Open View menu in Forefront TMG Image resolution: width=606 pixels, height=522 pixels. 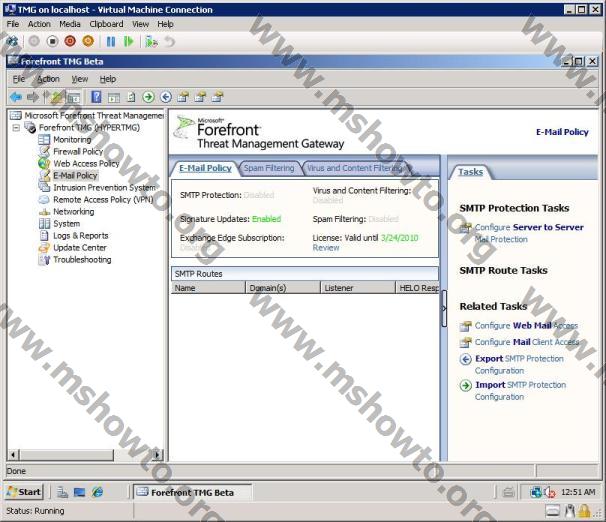80,79
